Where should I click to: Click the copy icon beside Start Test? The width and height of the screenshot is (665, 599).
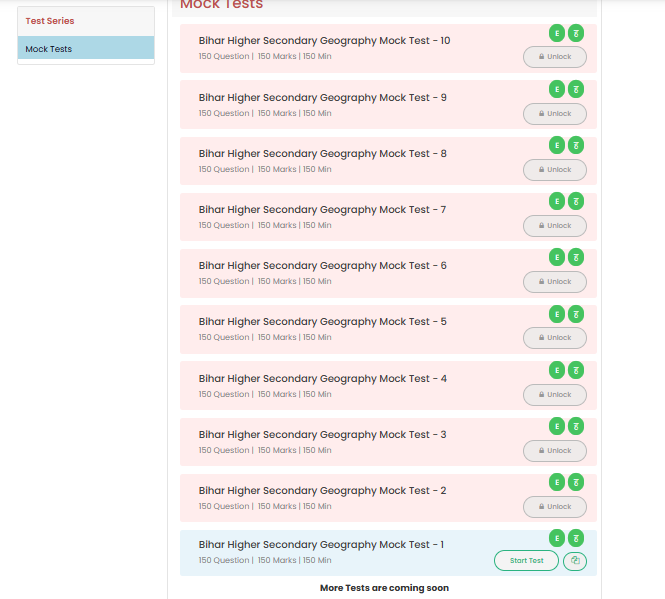click(574, 561)
